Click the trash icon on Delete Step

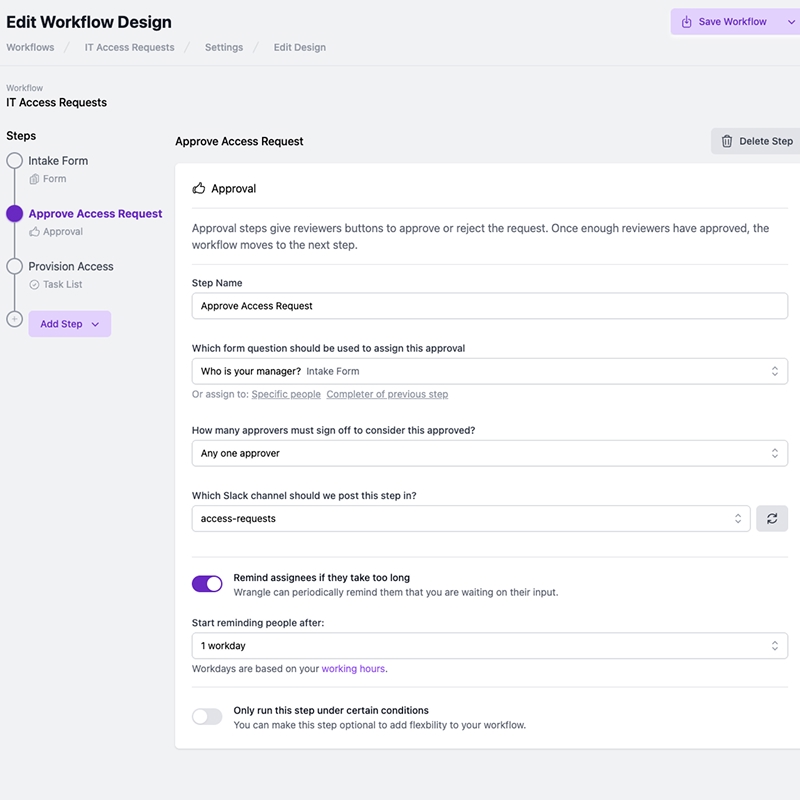point(727,141)
